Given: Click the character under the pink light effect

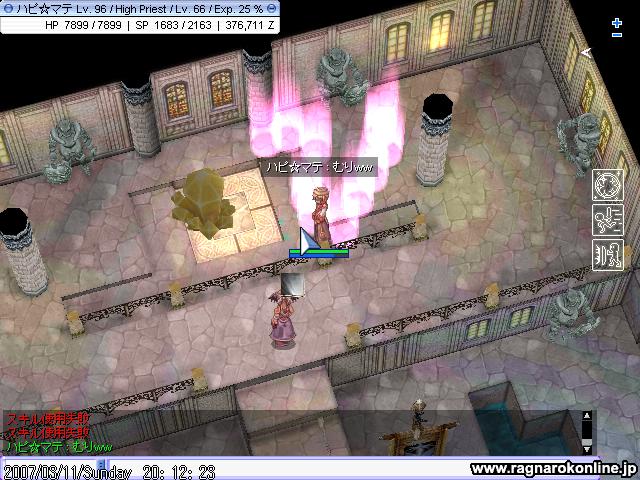Looking at the screenshot, I should pos(321,216).
